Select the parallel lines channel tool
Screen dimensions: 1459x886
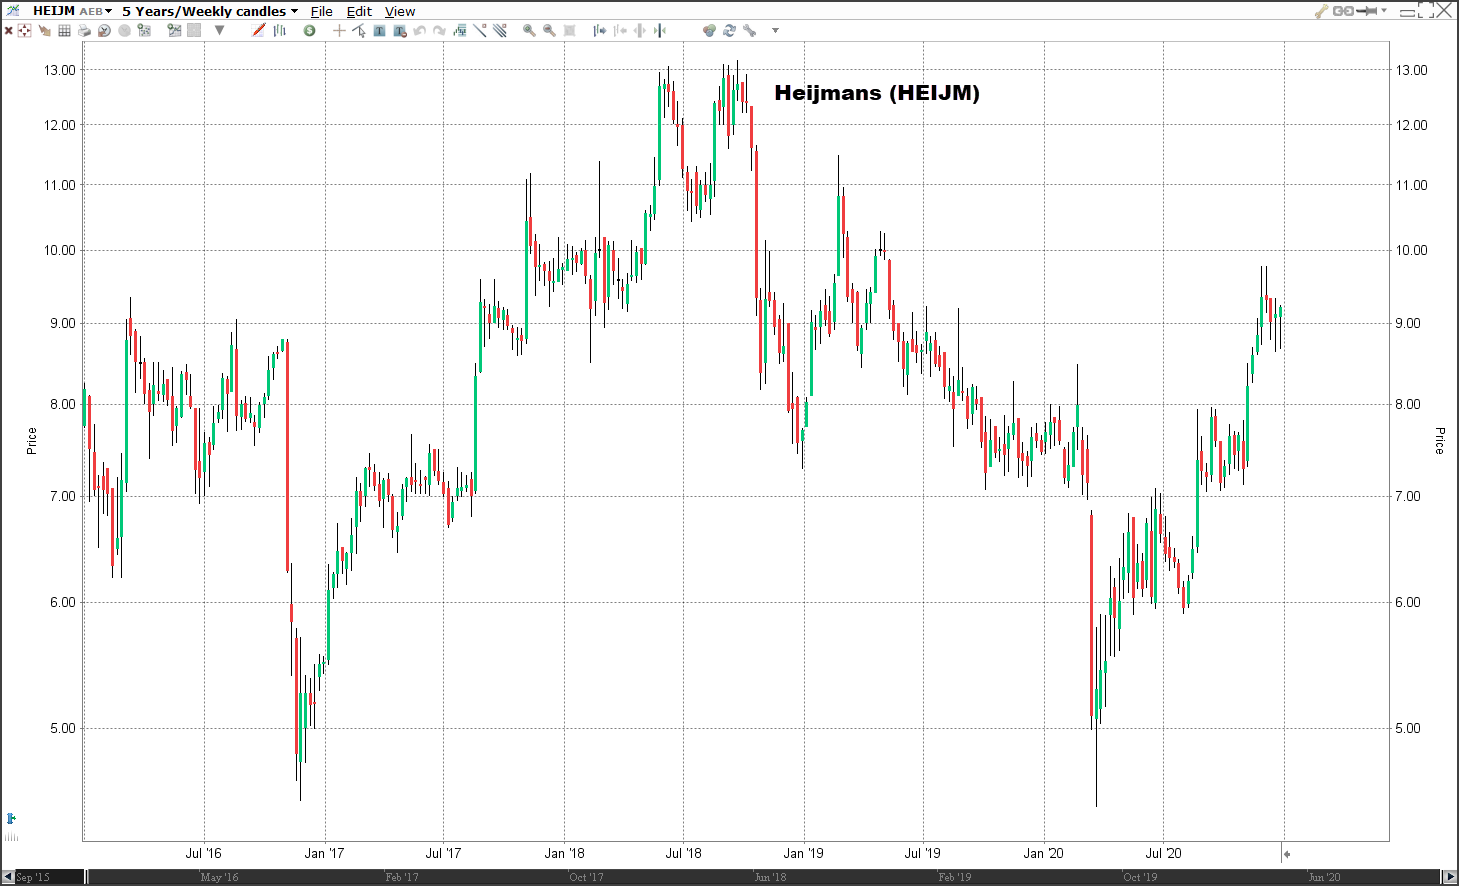500,31
